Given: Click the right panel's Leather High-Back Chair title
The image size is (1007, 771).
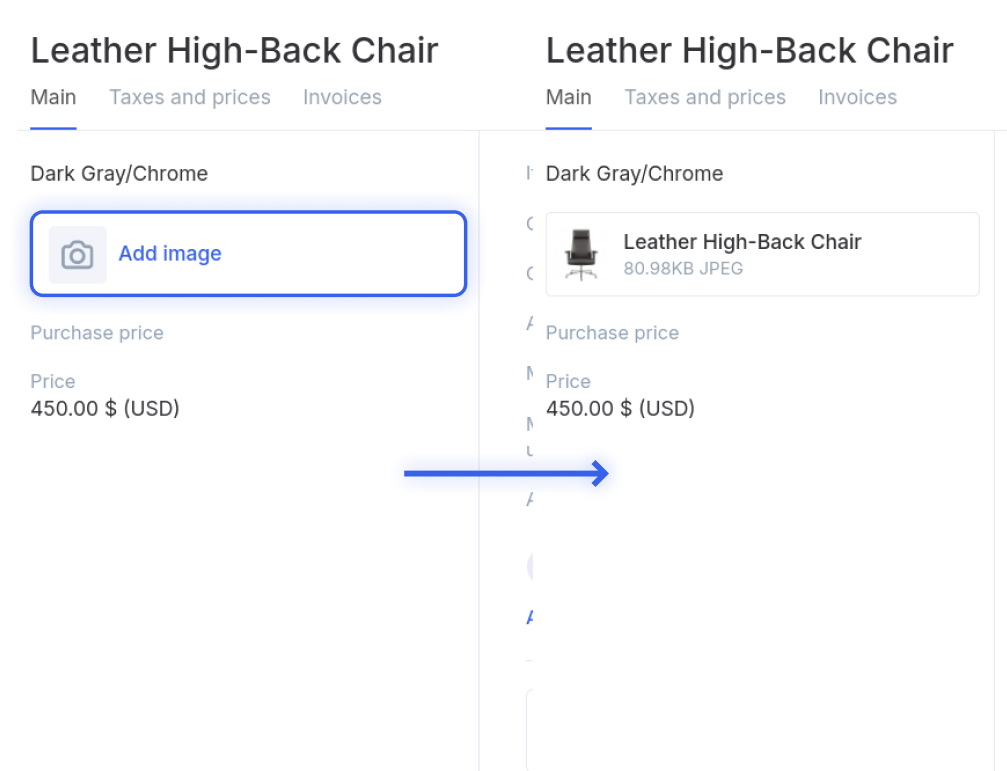Looking at the screenshot, I should [x=749, y=51].
